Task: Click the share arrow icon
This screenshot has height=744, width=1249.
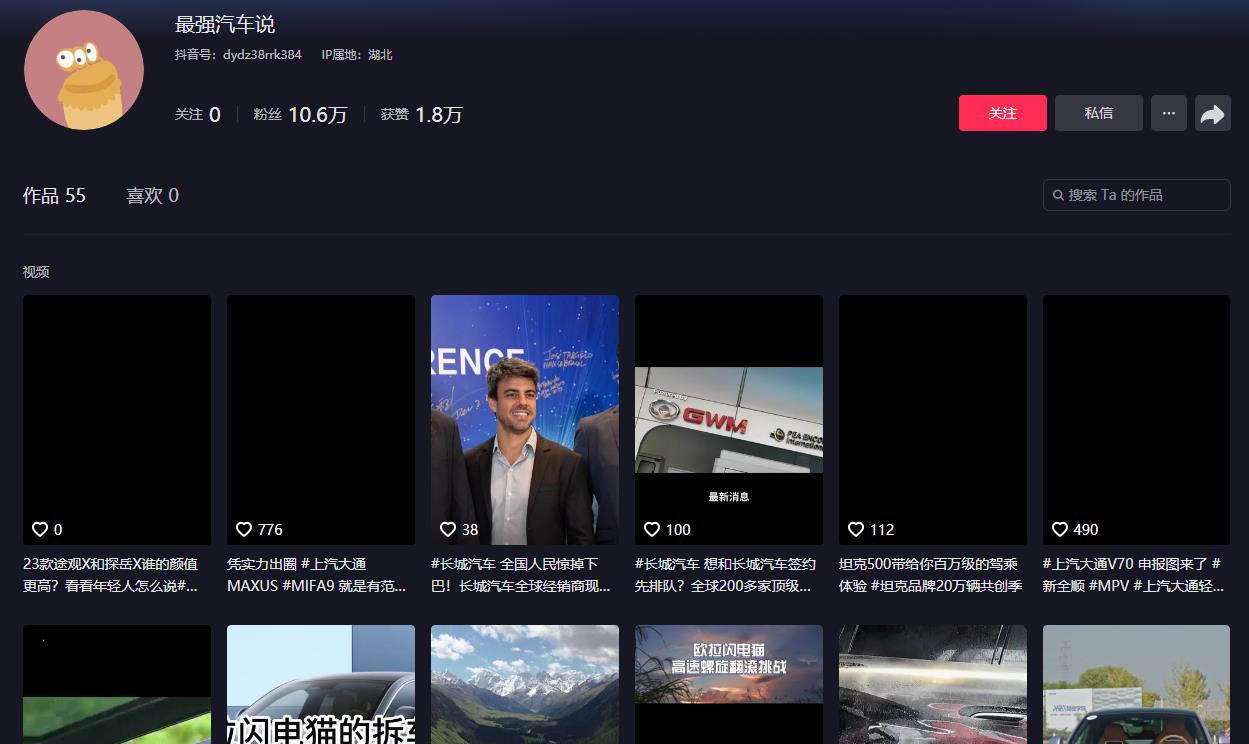Action: click(x=1213, y=113)
